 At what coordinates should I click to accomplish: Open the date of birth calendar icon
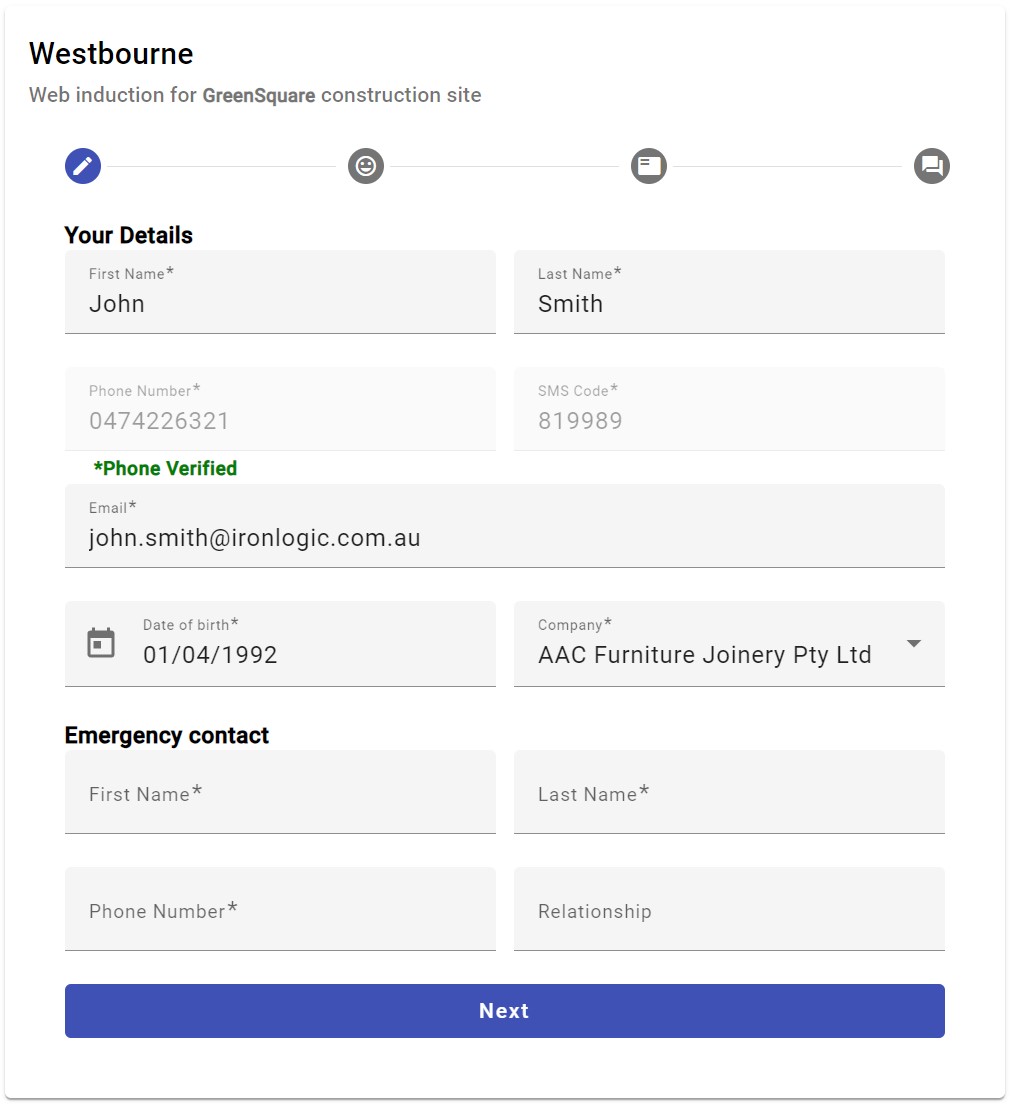tap(101, 643)
